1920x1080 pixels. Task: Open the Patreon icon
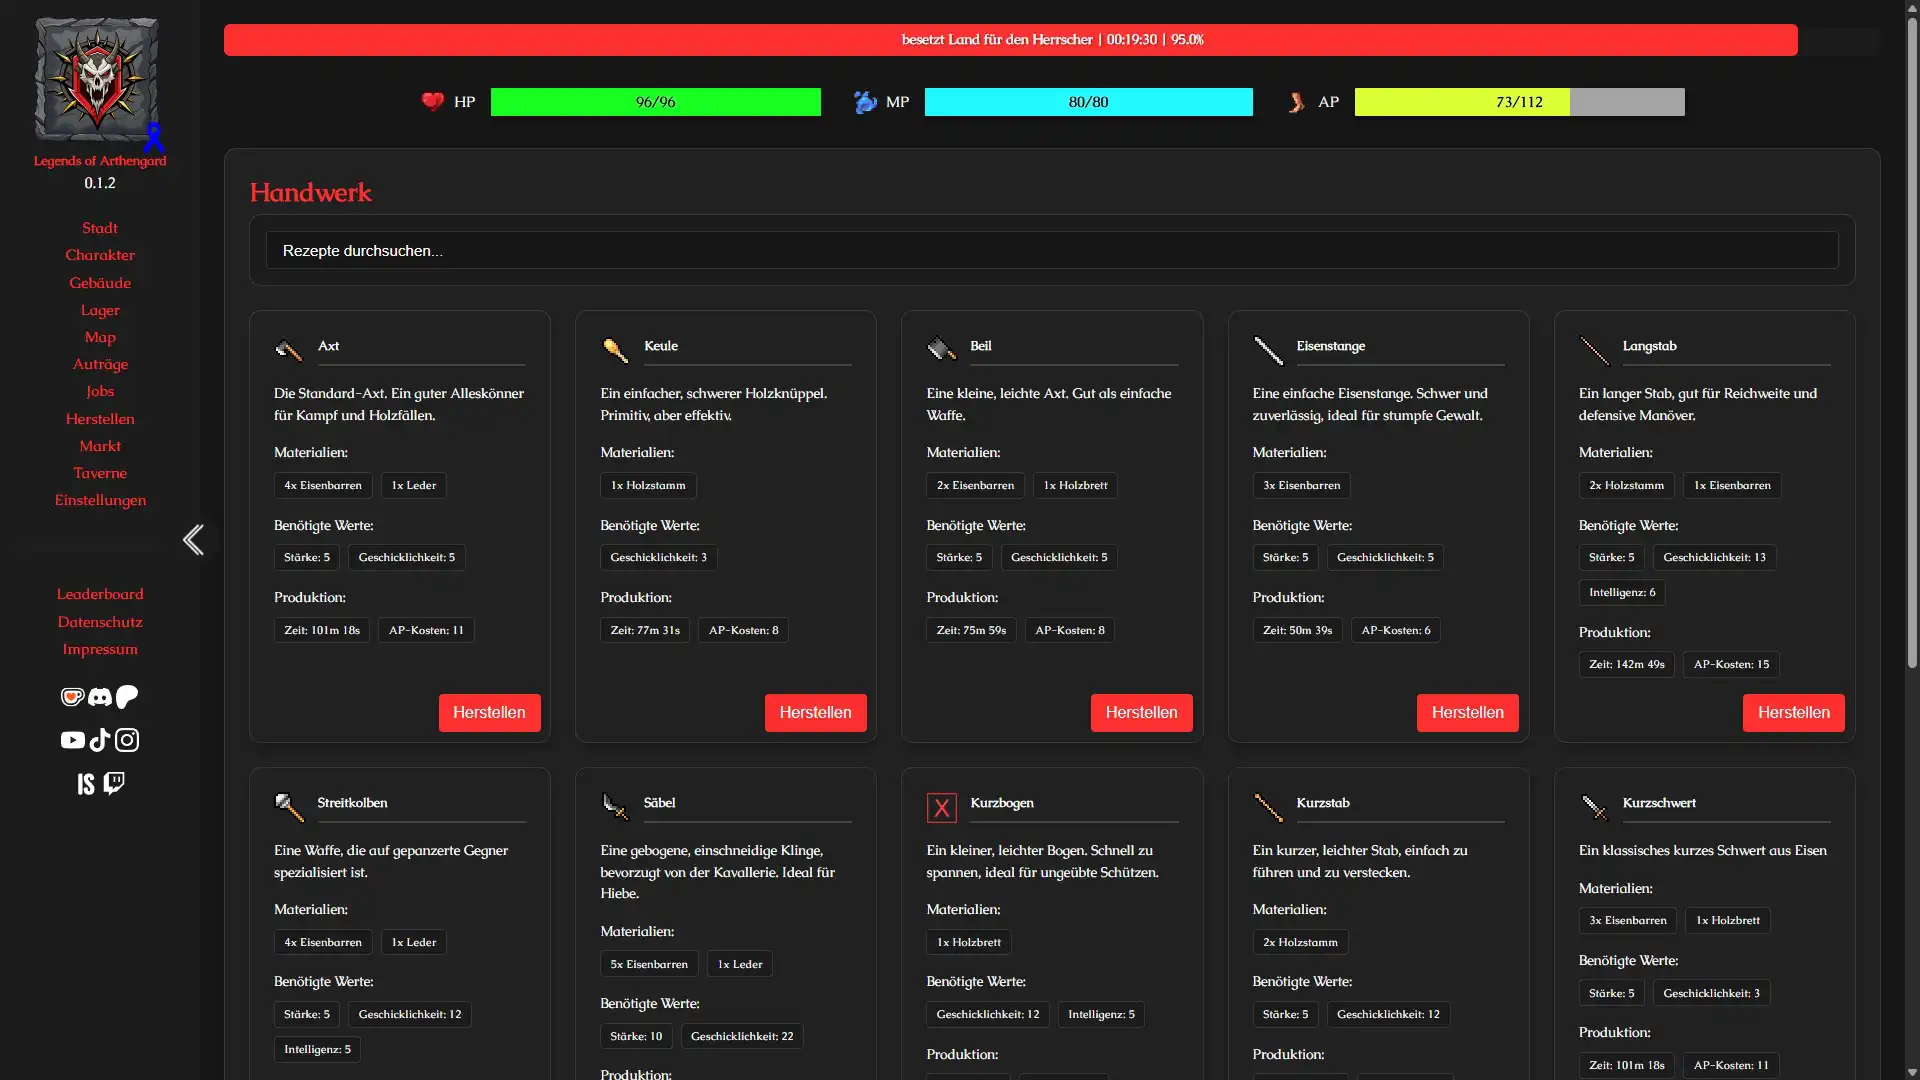click(x=126, y=697)
